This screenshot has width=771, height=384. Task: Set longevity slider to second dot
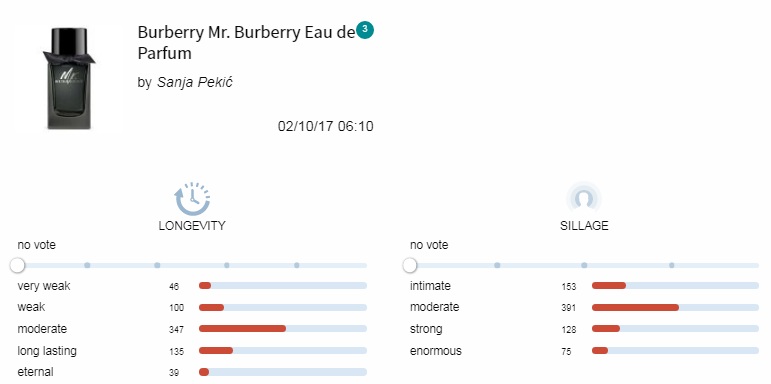(x=157, y=265)
